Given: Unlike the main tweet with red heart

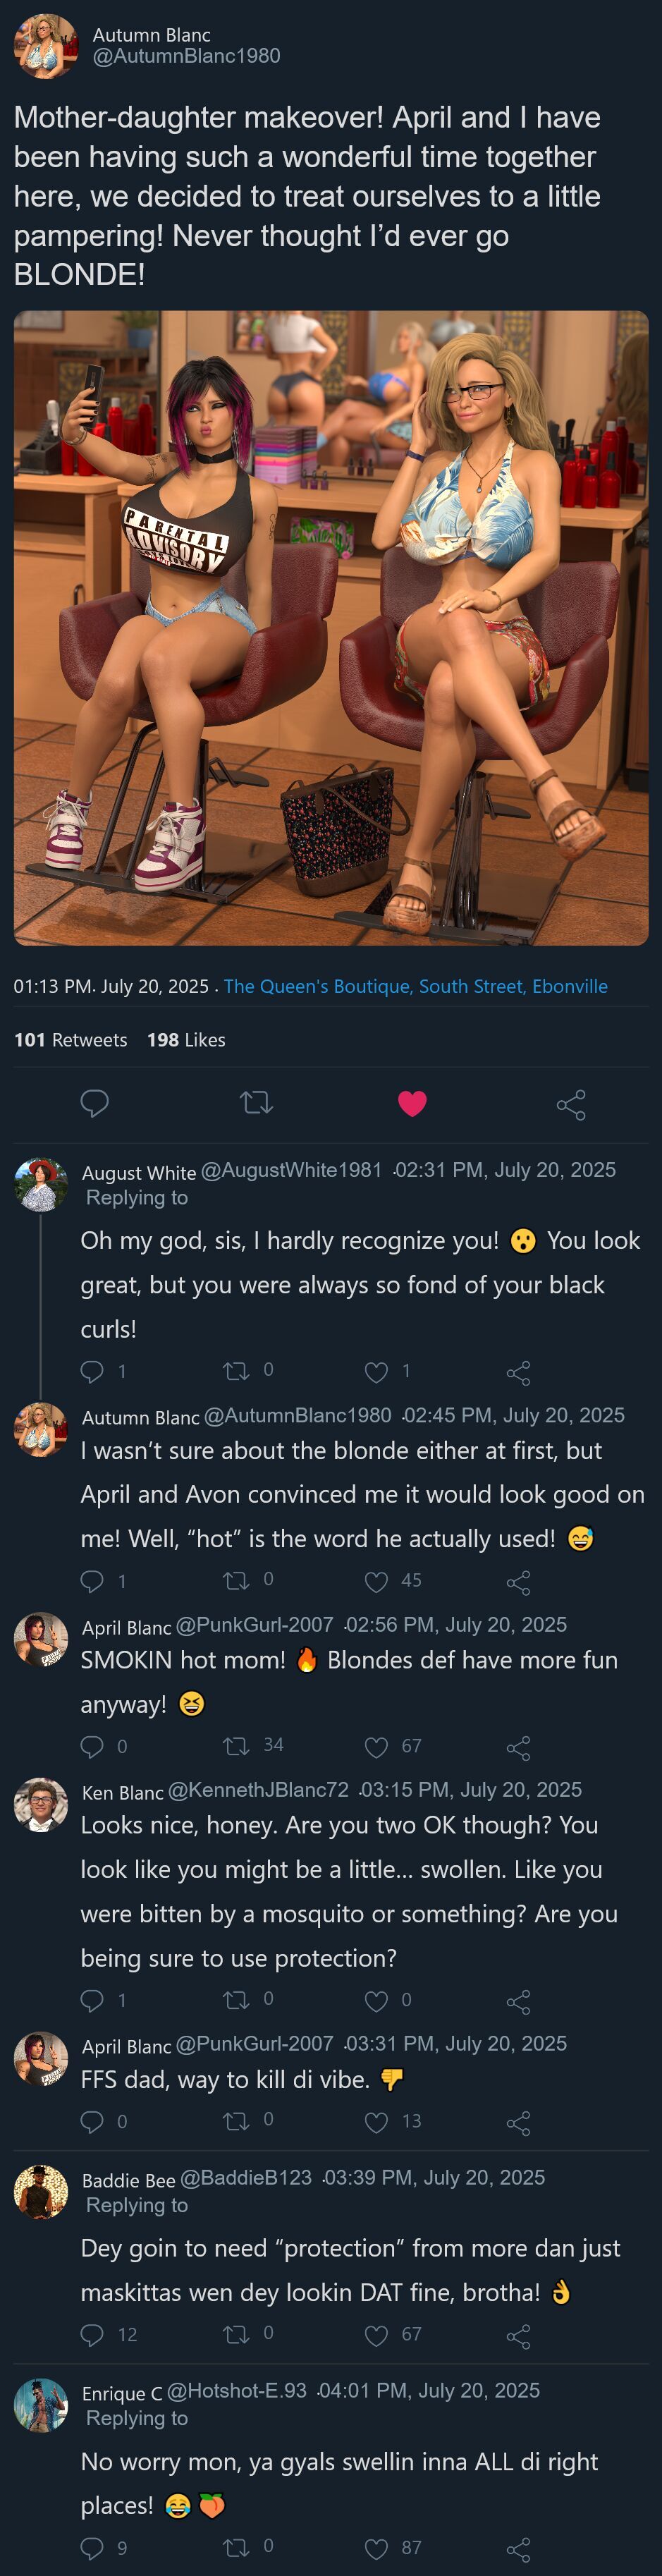Looking at the screenshot, I should (x=412, y=1103).
